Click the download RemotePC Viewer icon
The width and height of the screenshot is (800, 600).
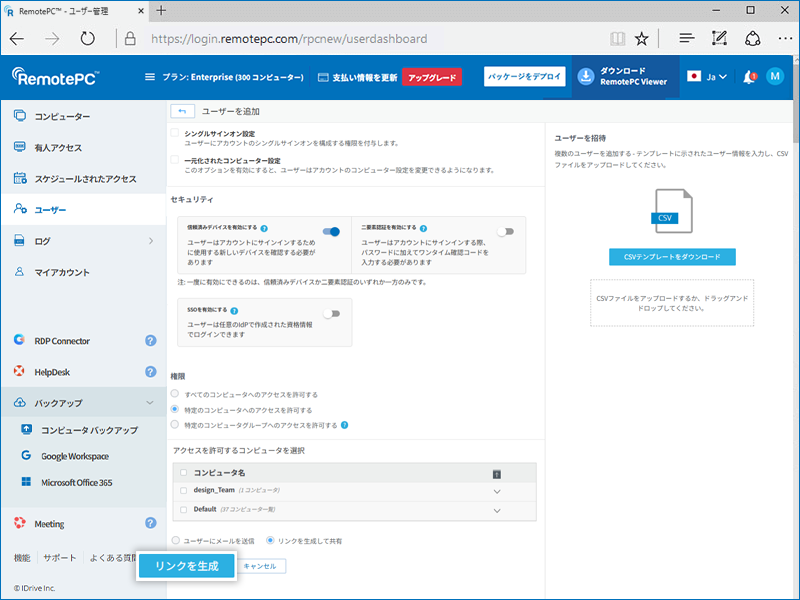(x=586, y=77)
